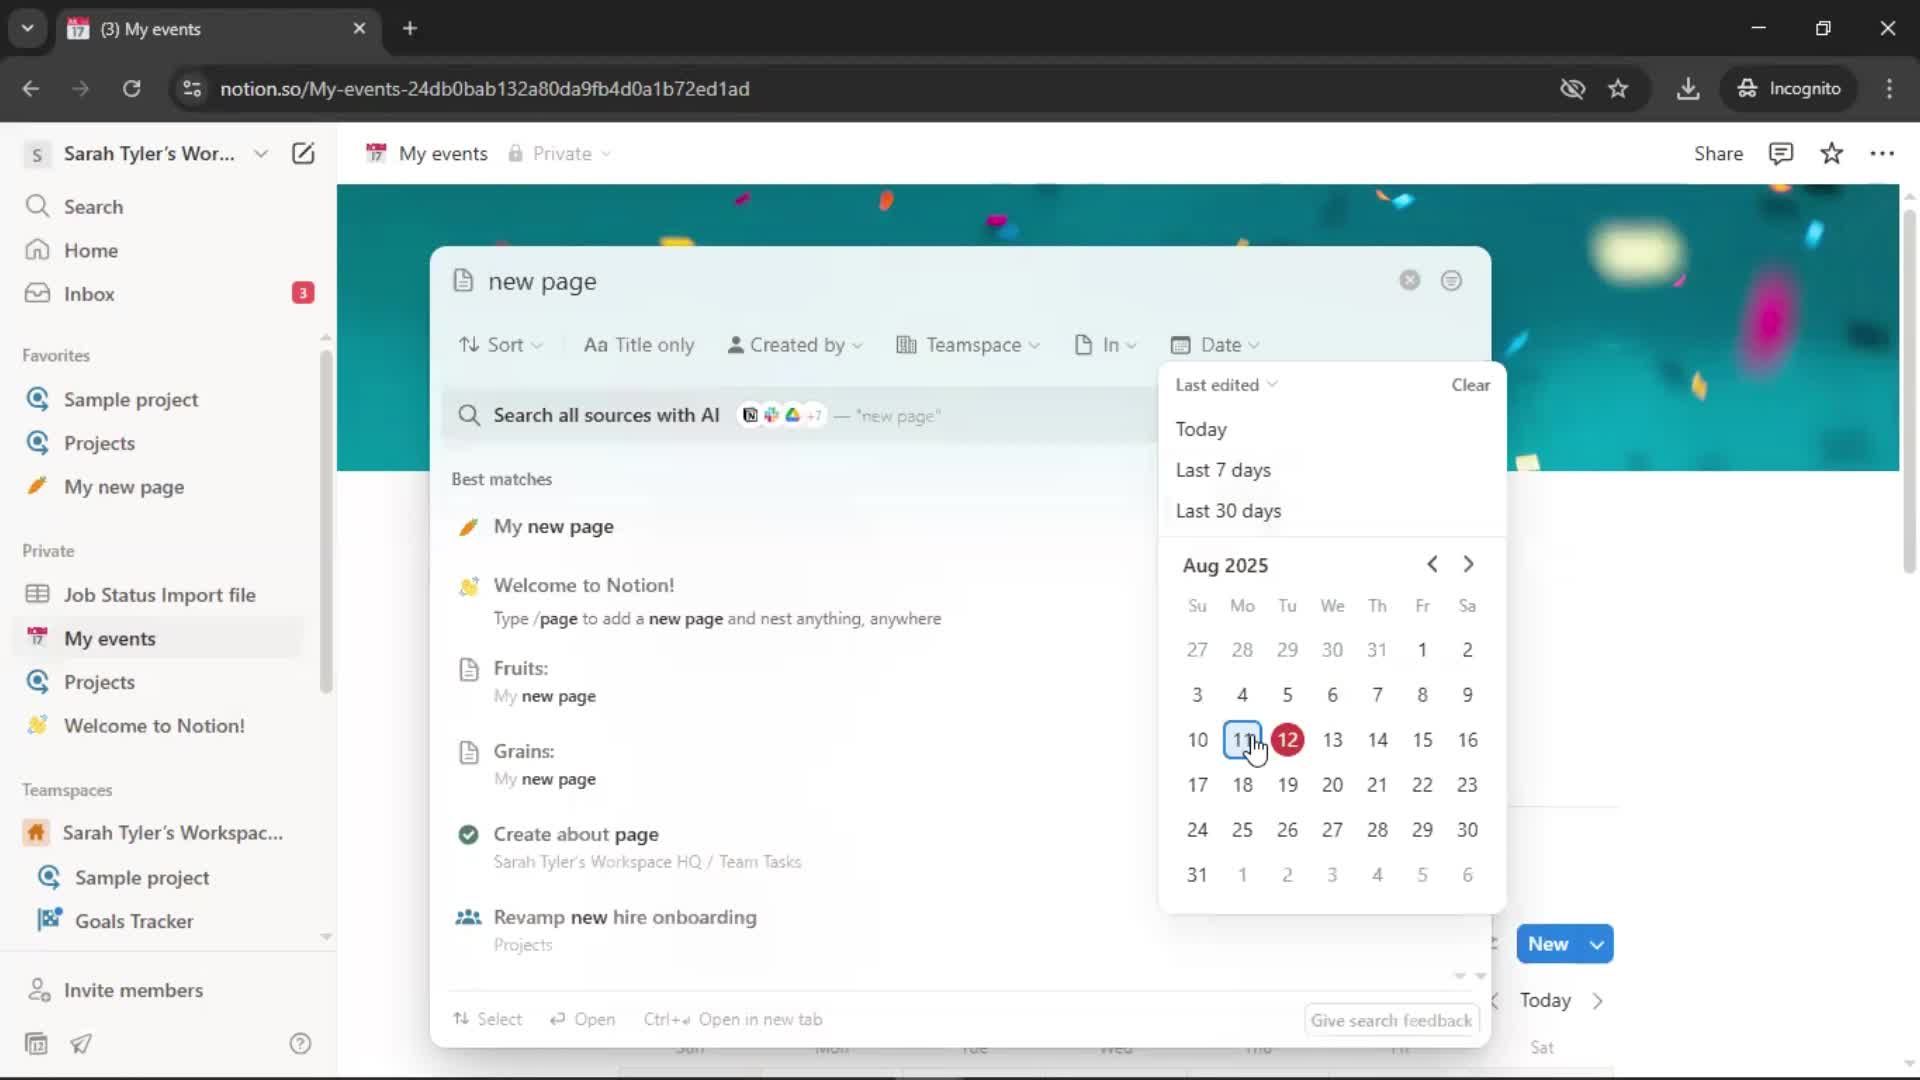
Task: Go to previous month in the calendar
Action: click(x=1432, y=565)
